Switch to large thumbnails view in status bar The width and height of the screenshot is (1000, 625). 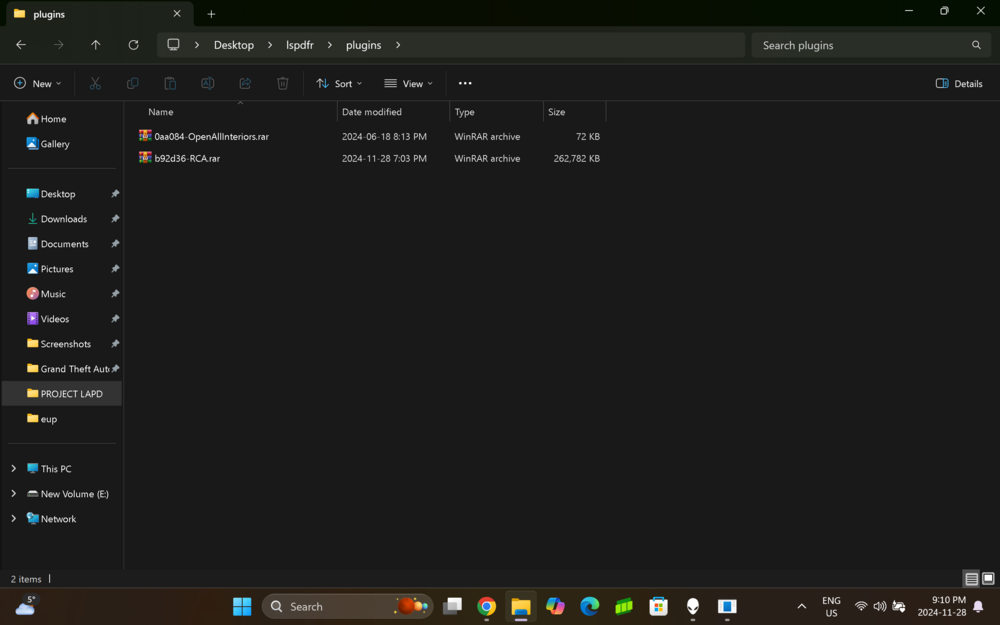pyautogui.click(x=988, y=579)
